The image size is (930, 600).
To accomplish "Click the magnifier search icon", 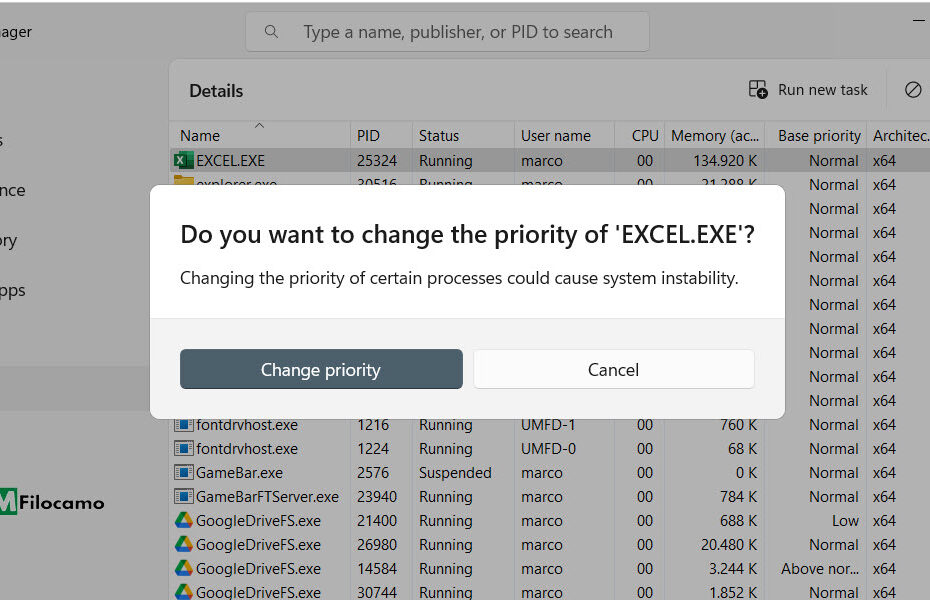I will tap(271, 31).
